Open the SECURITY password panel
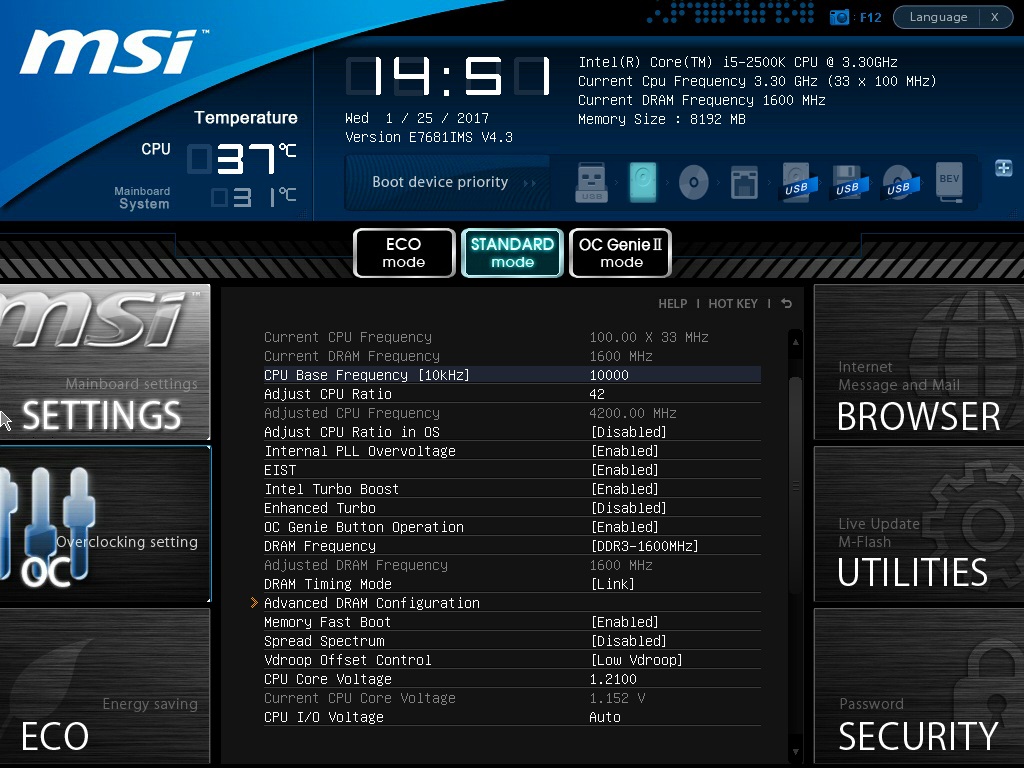Image resolution: width=1024 pixels, height=768 pixels. tap(919, 686)
